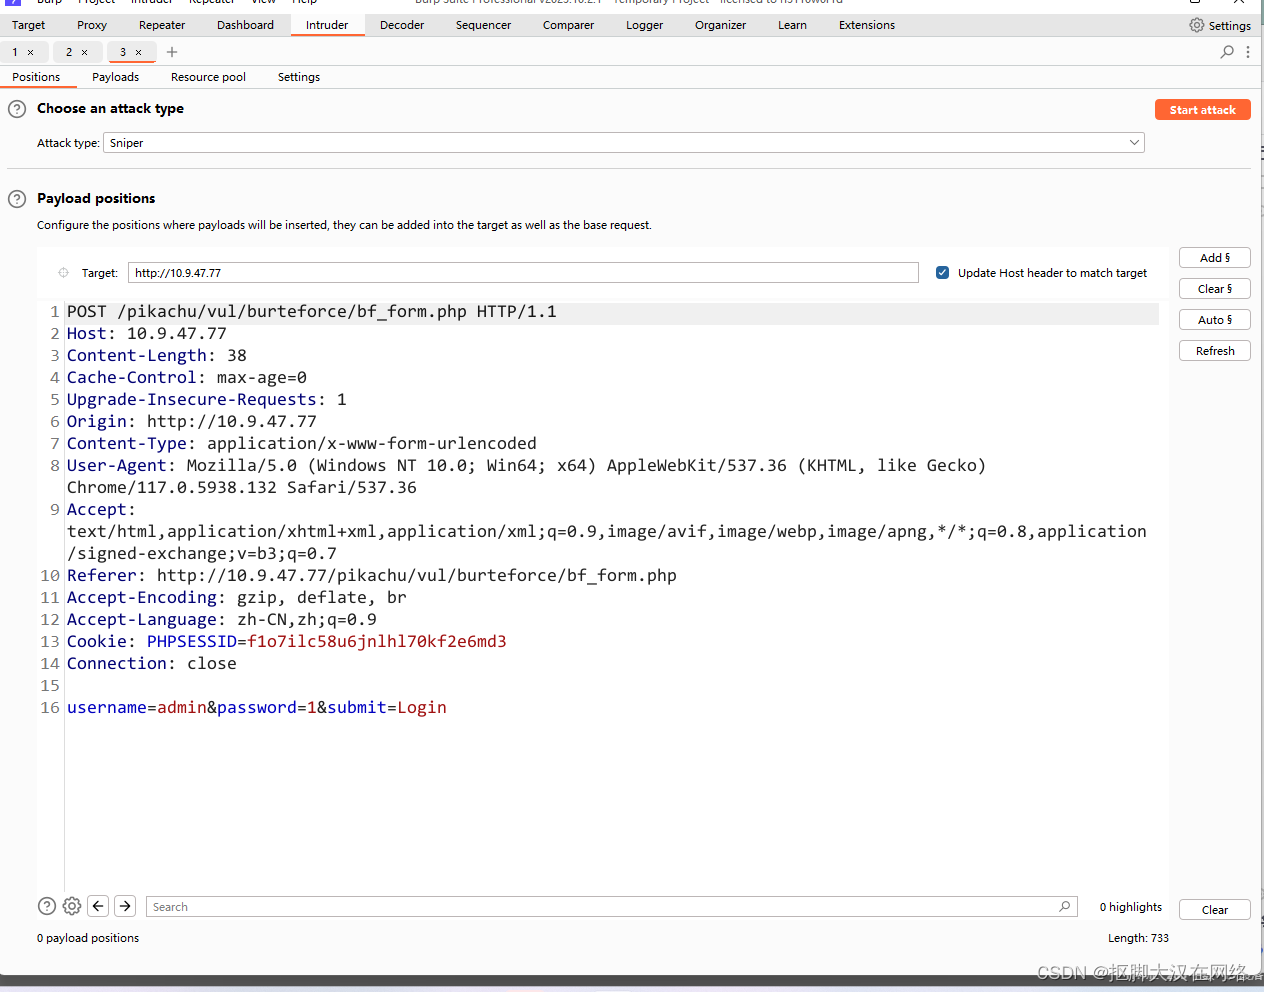The image size is (1264, 992).
Task: Switch to the Positions sub-tab
Action: pyautogui.click(x=36, y=77)
